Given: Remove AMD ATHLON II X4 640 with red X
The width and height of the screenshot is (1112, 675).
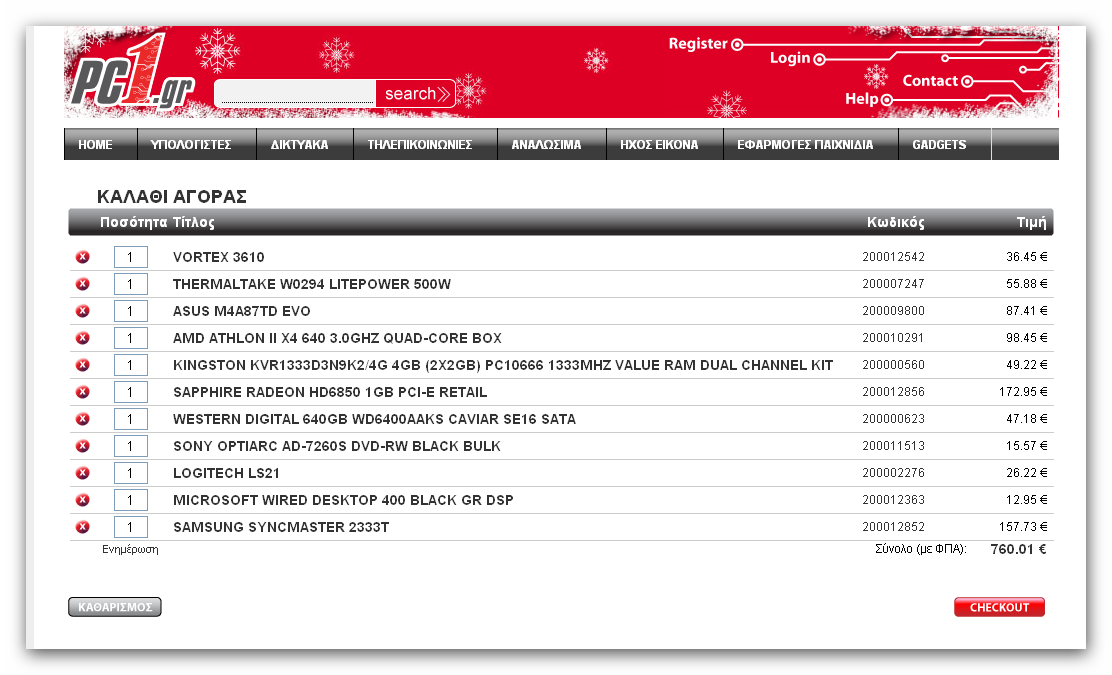Looking at the screenshot, I should point(83,338).
